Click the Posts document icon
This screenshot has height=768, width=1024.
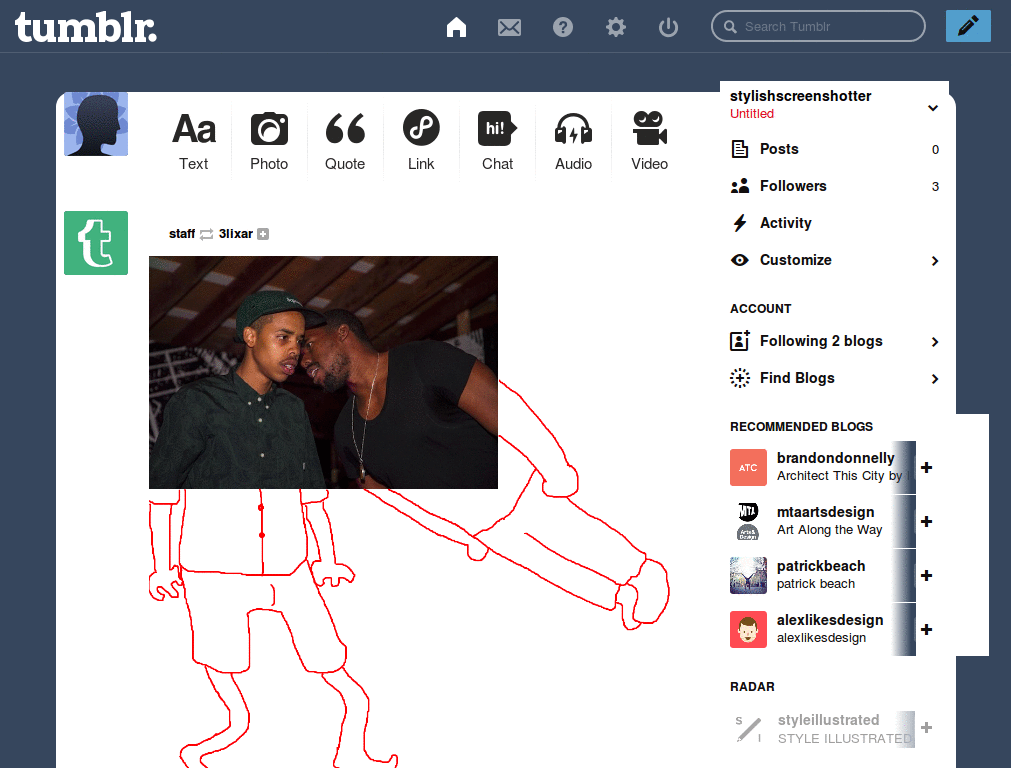(x=740, y=149)
